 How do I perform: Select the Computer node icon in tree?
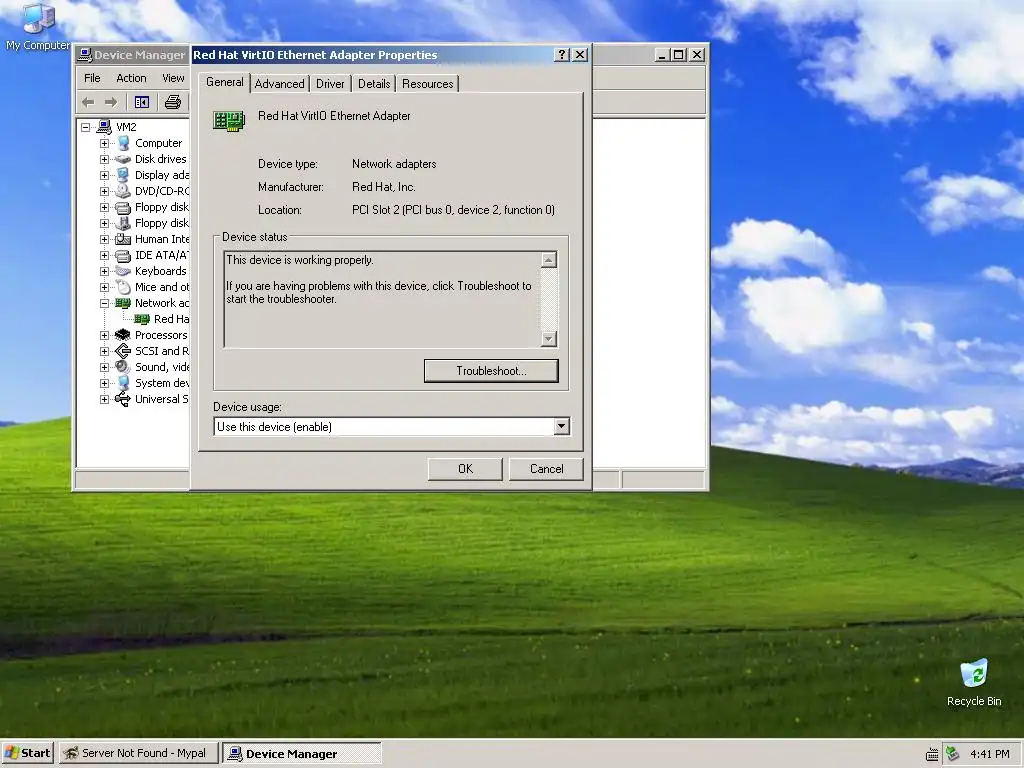123,143
